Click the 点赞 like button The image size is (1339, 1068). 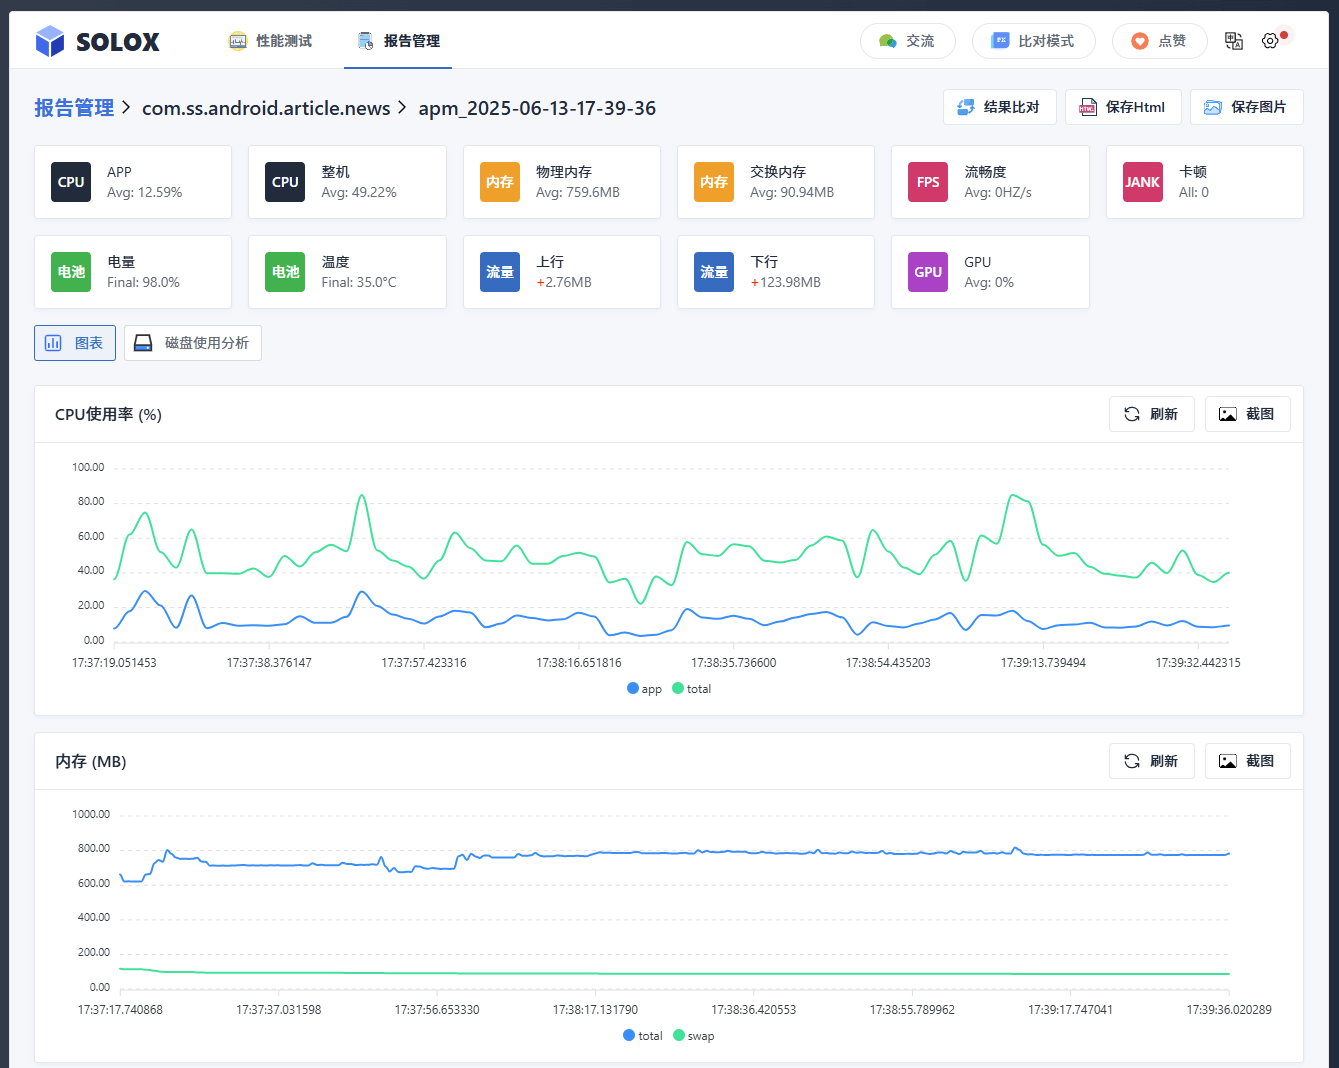pyautogui.click(x=1159, y=41)
